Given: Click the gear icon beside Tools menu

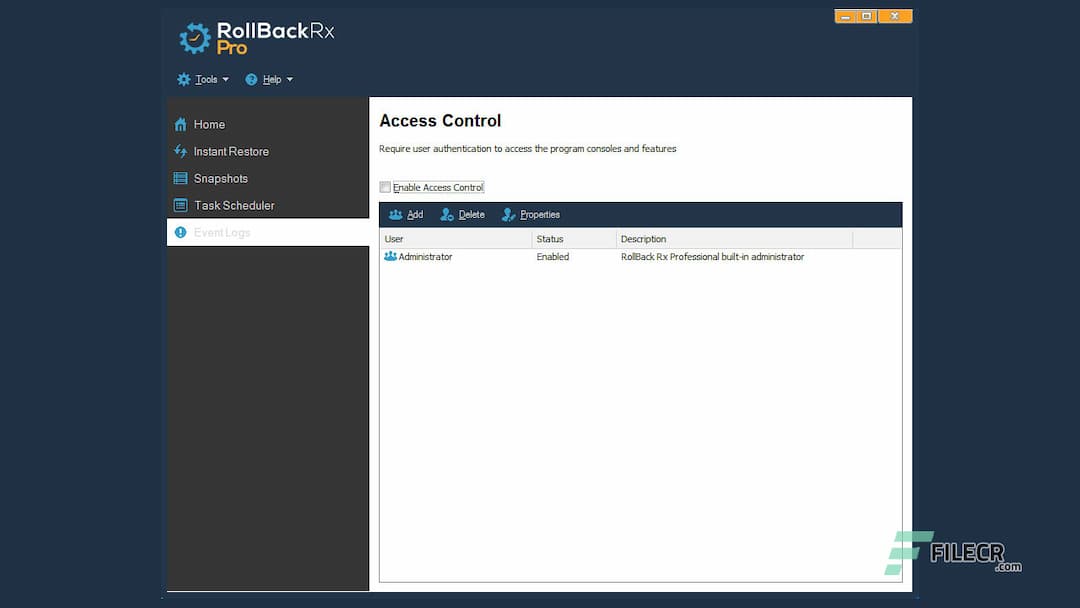Looking at the screenshot, I should click(183, 79).
